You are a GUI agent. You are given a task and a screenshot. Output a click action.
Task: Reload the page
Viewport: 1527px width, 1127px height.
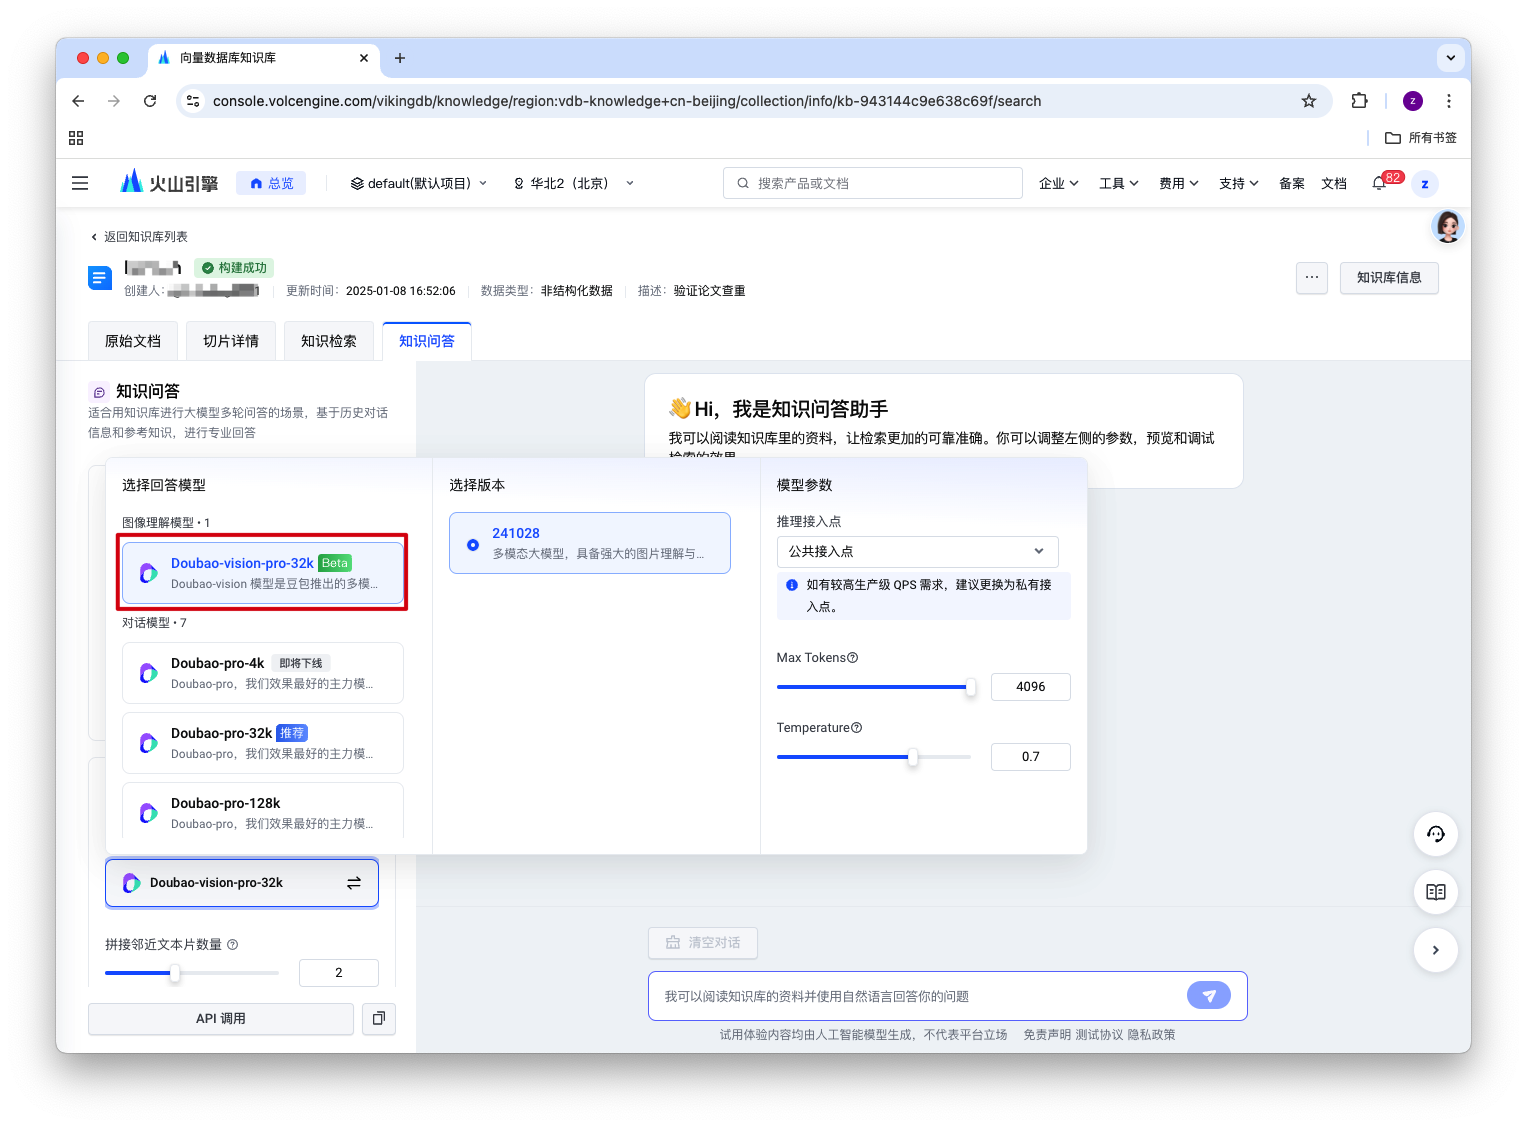tap(150, 101)
